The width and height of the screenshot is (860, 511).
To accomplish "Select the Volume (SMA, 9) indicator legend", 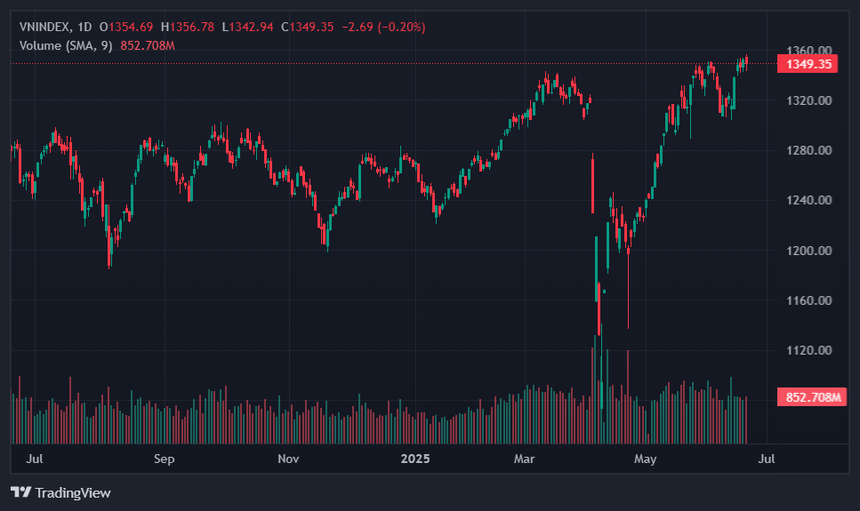I will pyautogui.click(x=65, y=46).
